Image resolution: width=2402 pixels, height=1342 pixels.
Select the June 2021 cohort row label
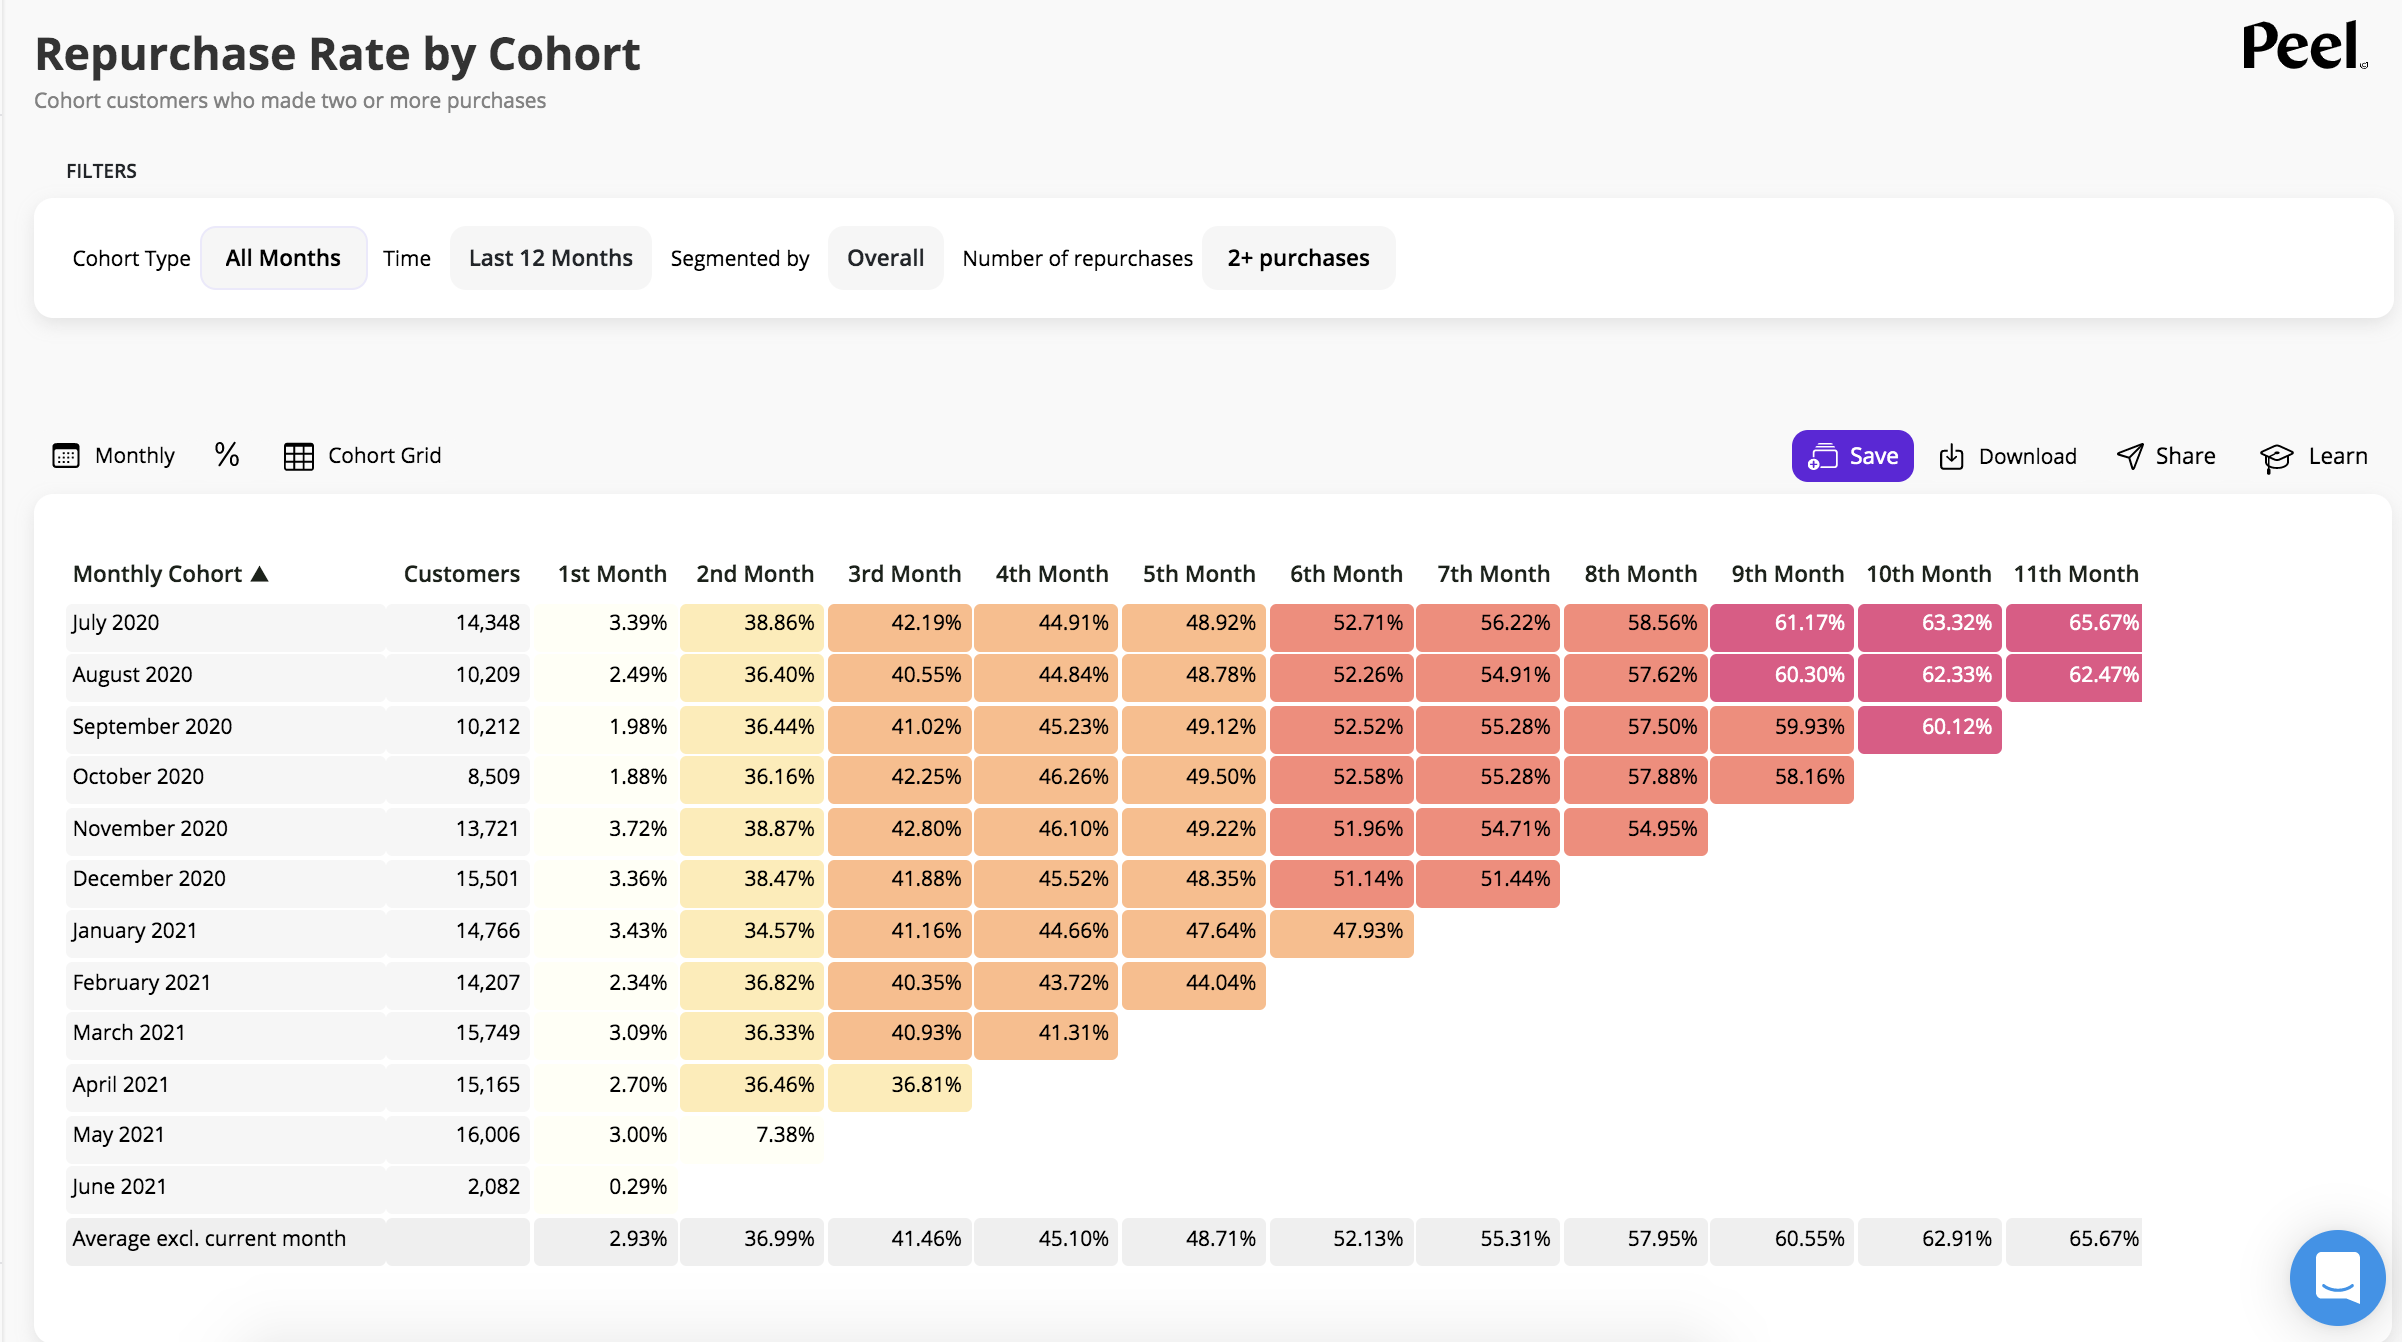pyautogui.click(x=119, y=1187)
